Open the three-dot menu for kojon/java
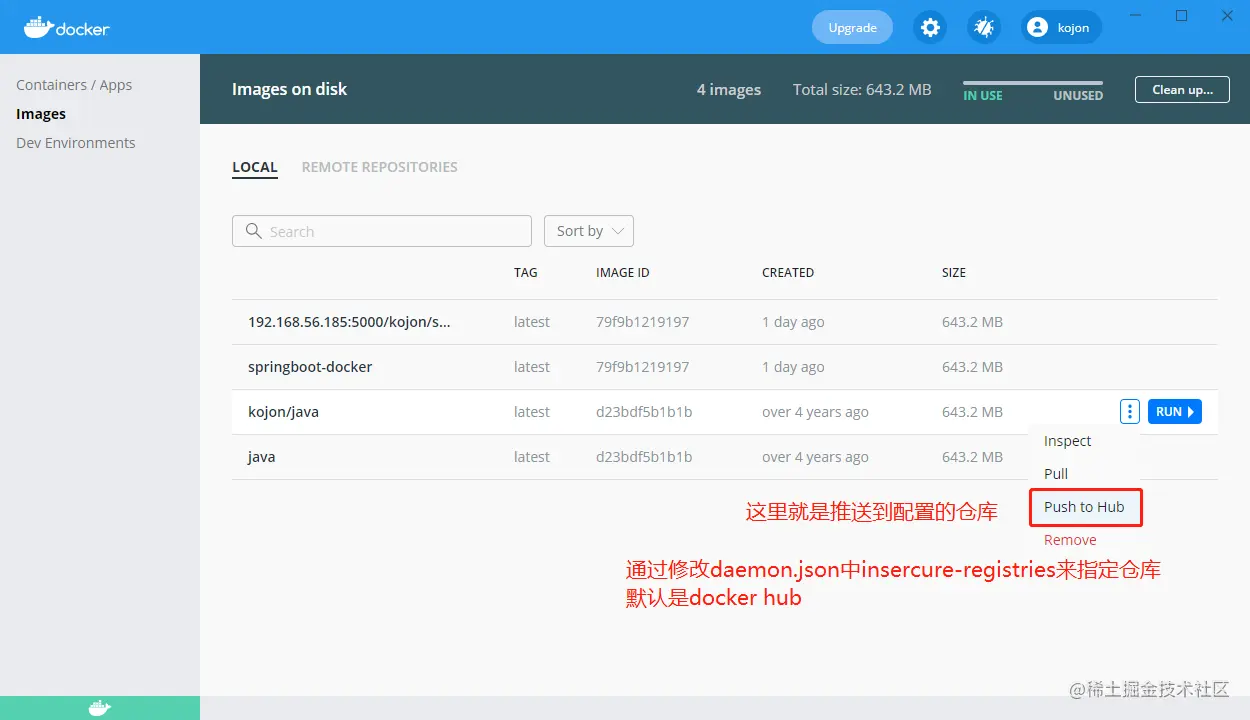 tap(1129, 412)
